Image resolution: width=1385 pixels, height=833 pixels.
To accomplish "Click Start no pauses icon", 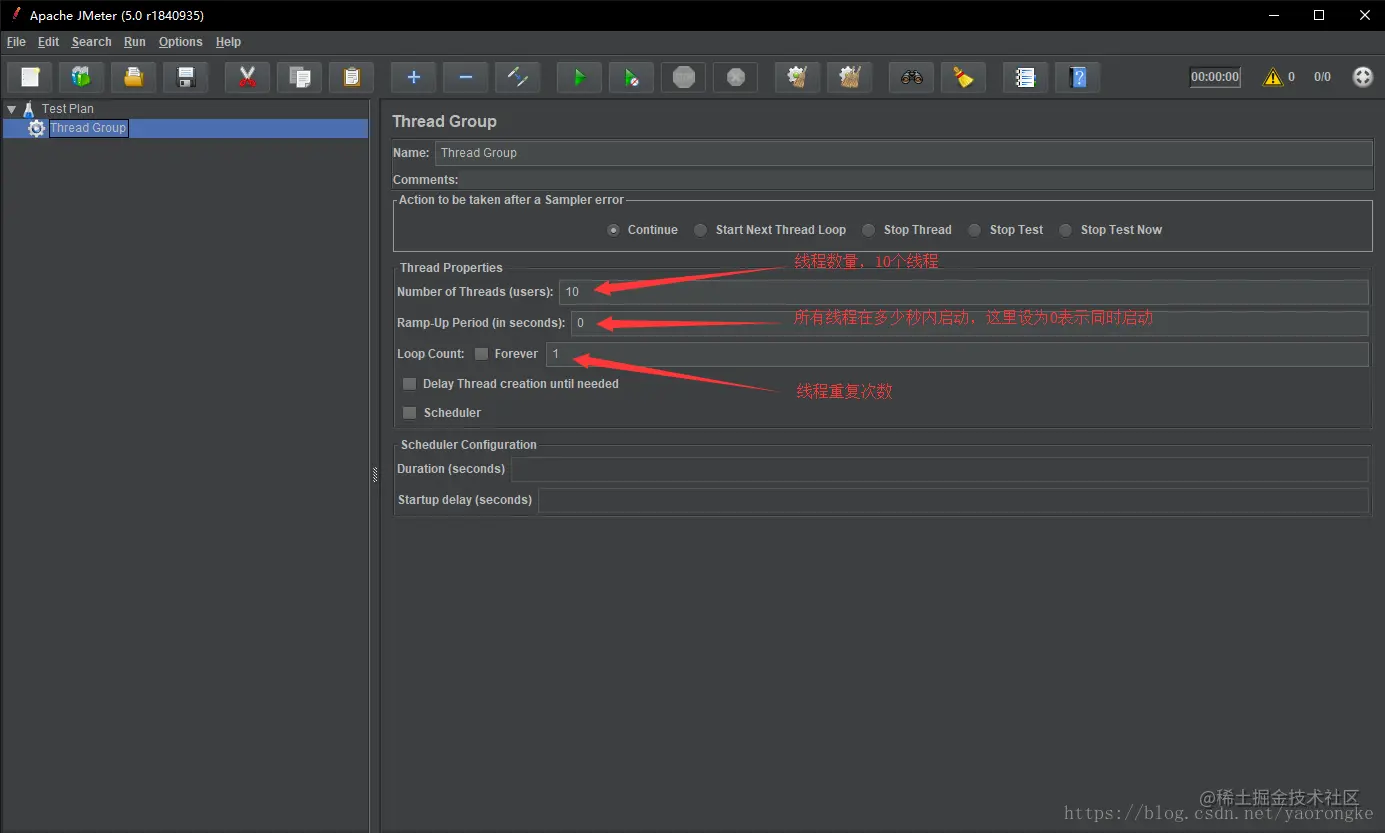I will coord(632,77).
